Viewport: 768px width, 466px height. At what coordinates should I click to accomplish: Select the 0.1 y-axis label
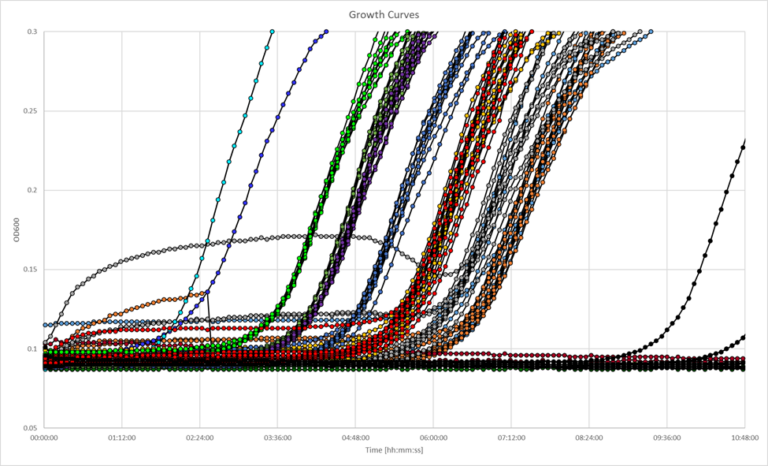(x=32, y=349)
